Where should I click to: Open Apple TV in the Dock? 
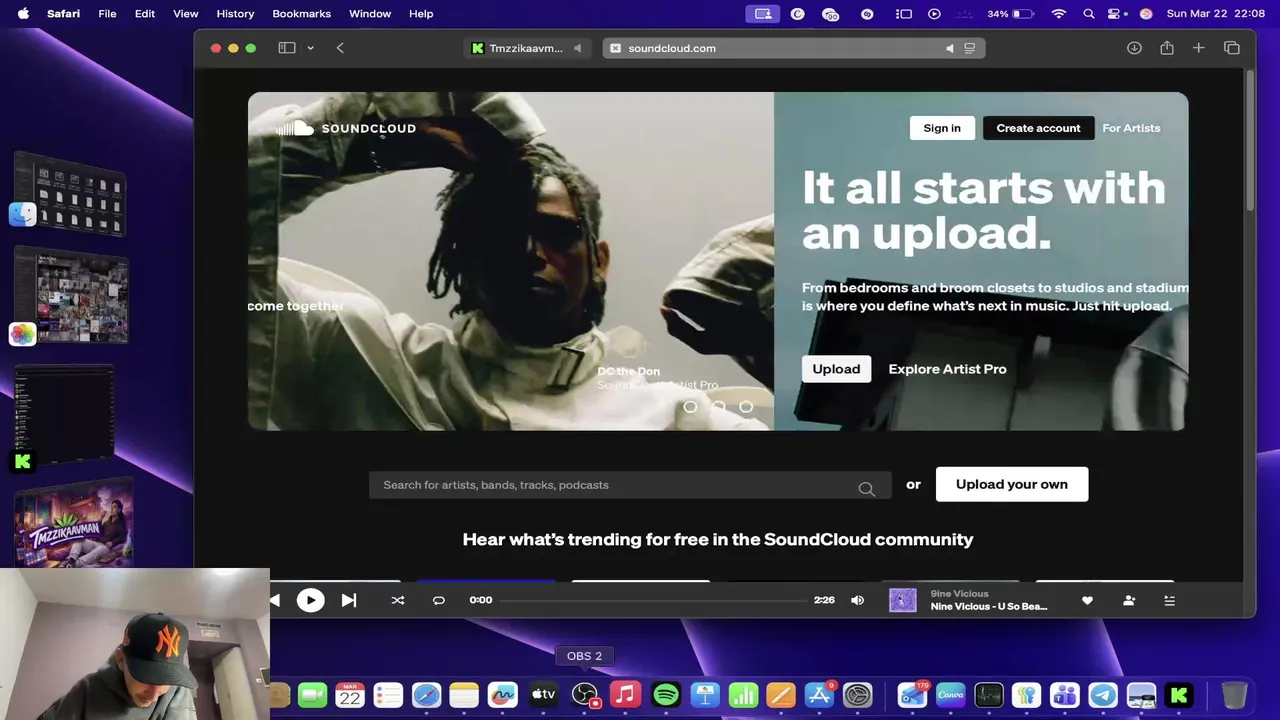(x=543, y=694)
